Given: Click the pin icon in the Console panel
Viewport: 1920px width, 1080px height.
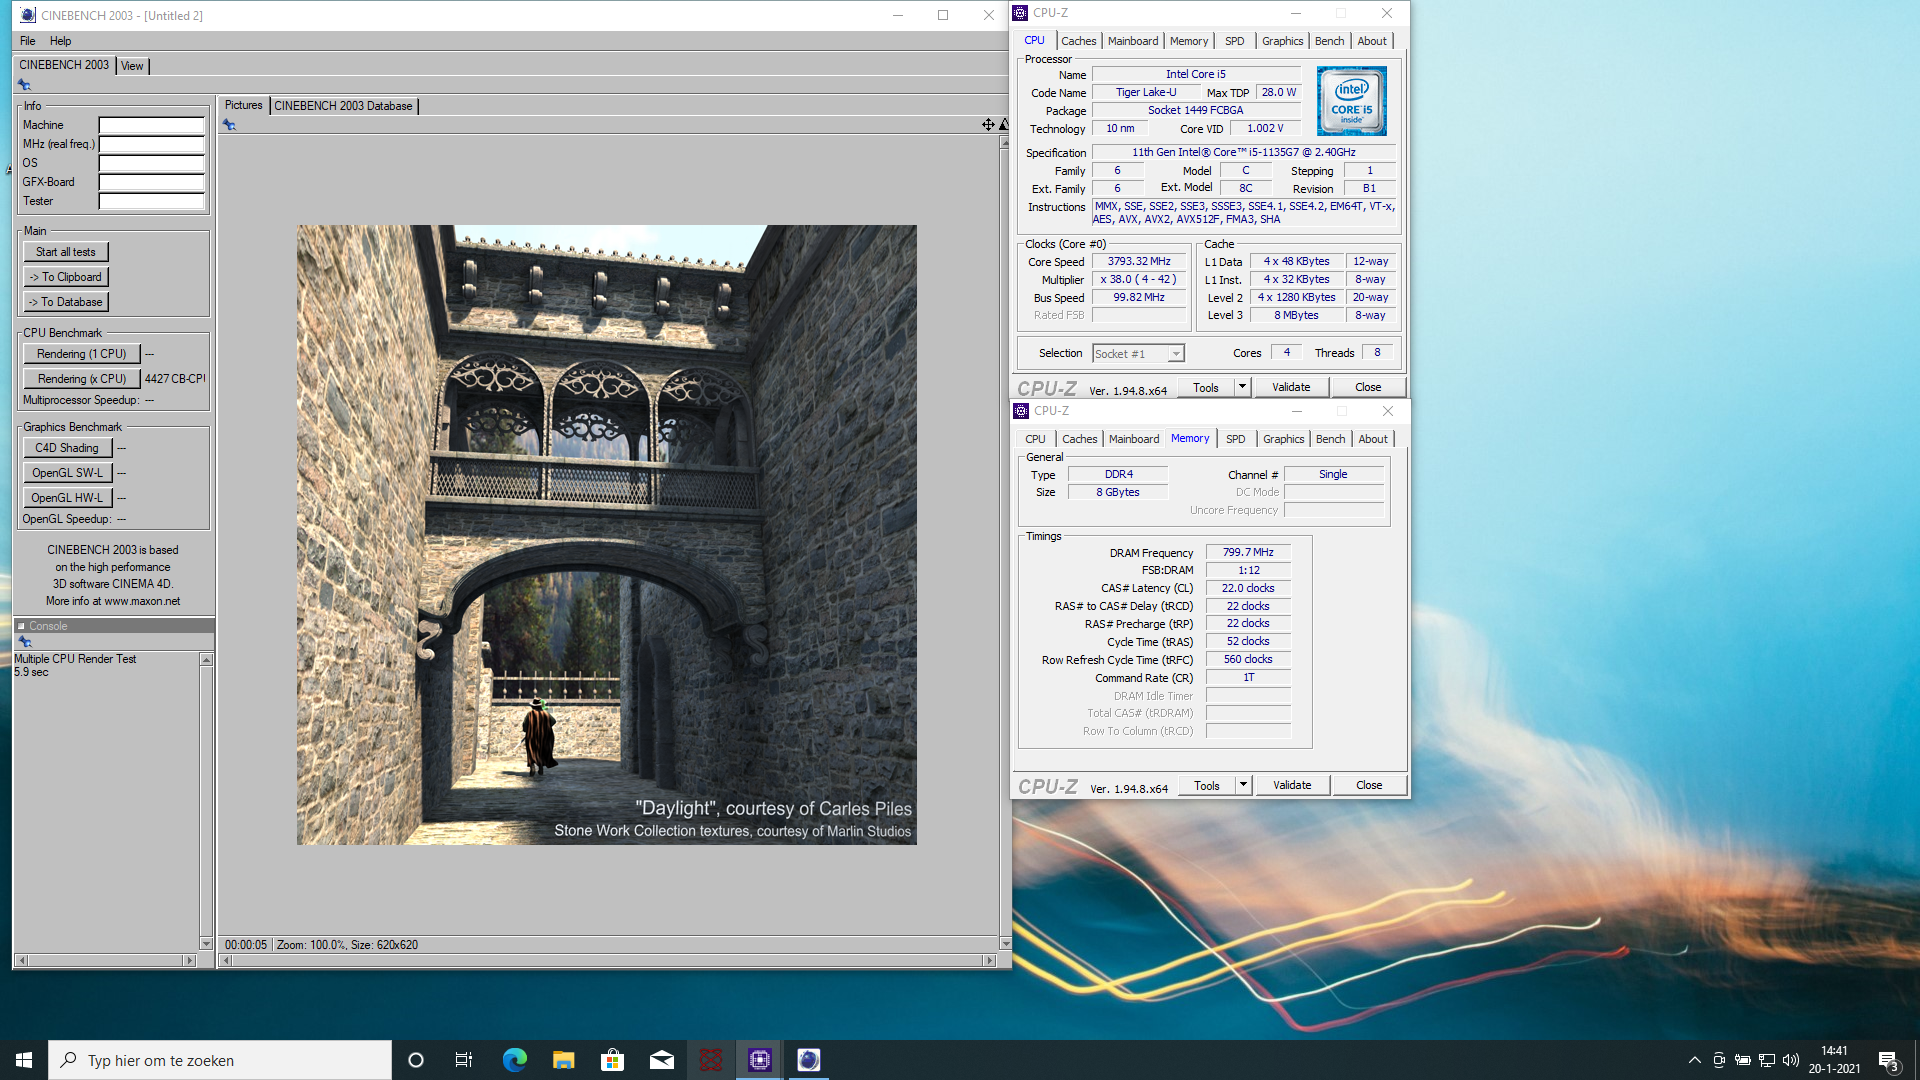Looking at the screenshot, I should tap(24, 642).
